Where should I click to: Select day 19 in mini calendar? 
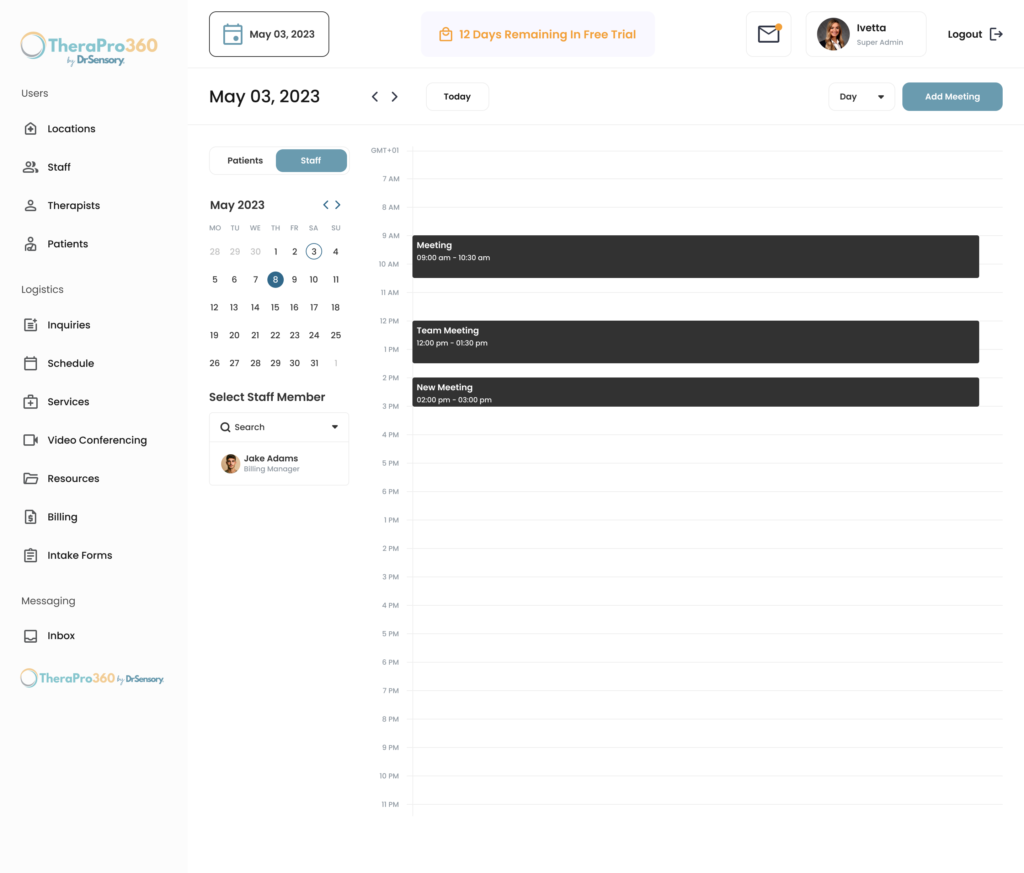[x=214, y=336]
